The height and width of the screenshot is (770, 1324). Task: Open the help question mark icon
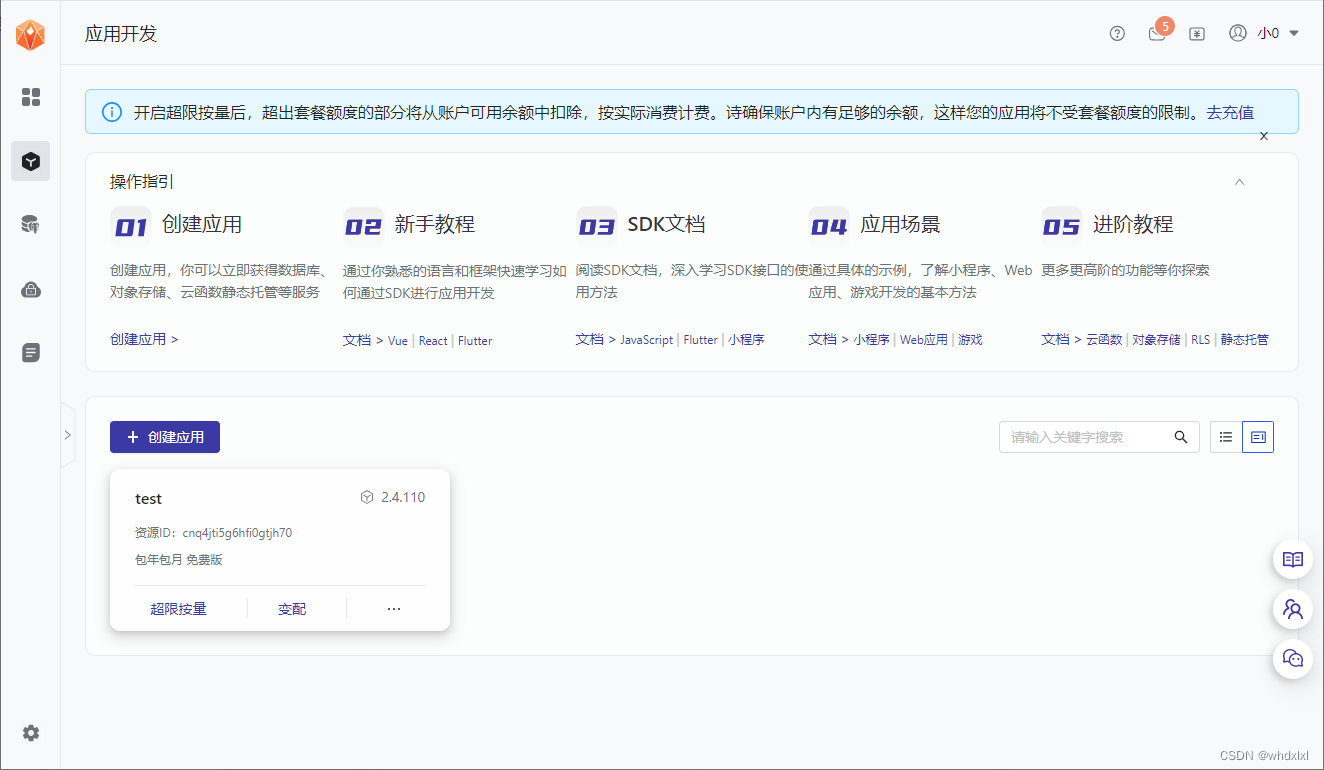1116,33
